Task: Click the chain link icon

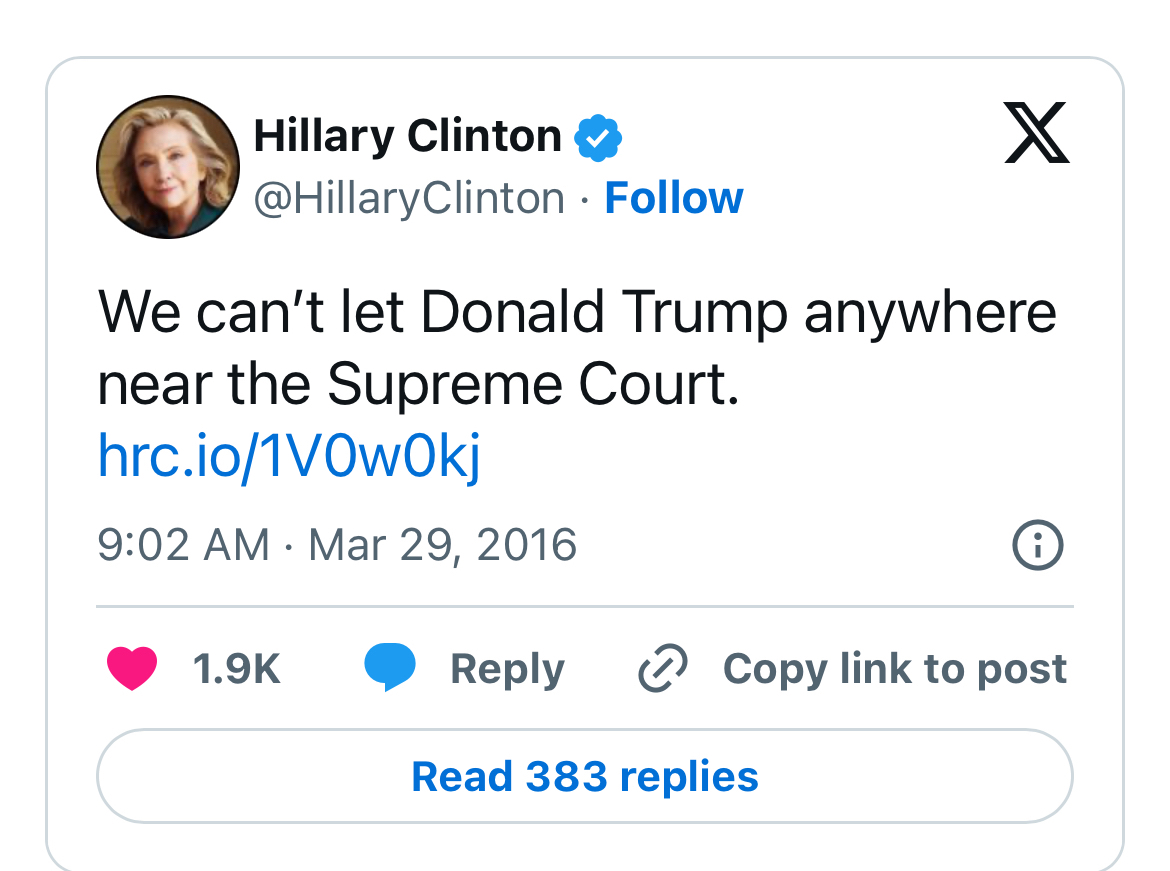Action: [663, 669]
